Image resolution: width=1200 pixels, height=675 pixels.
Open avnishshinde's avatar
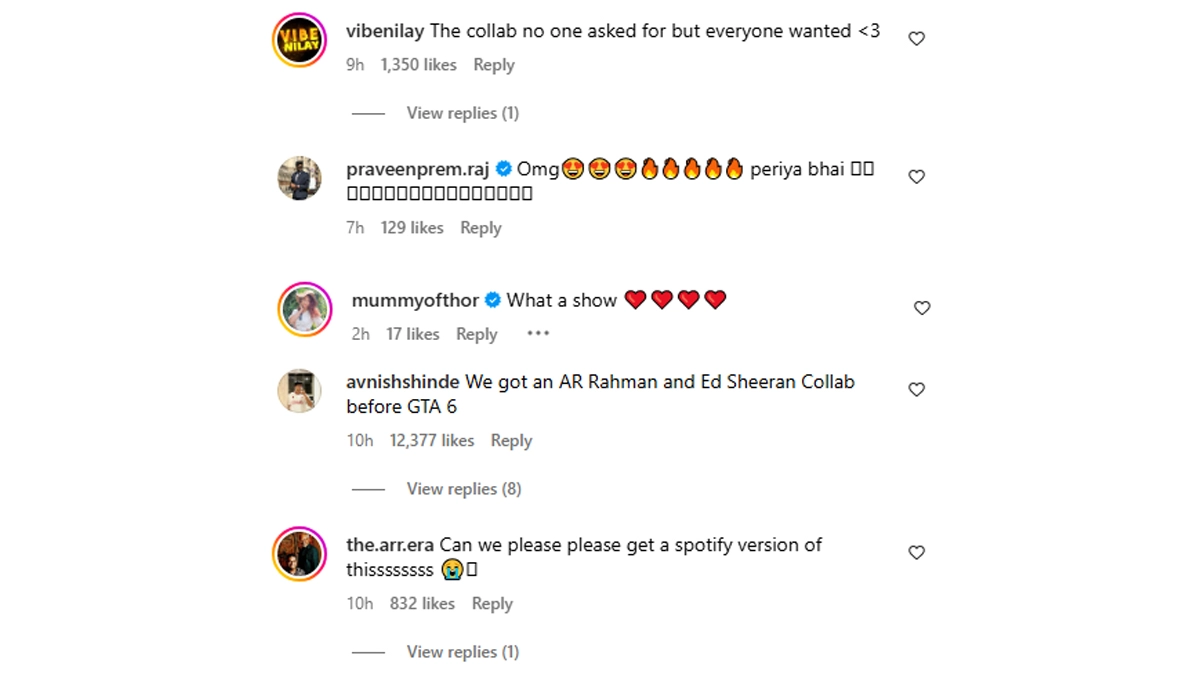[x=299, y=391]
